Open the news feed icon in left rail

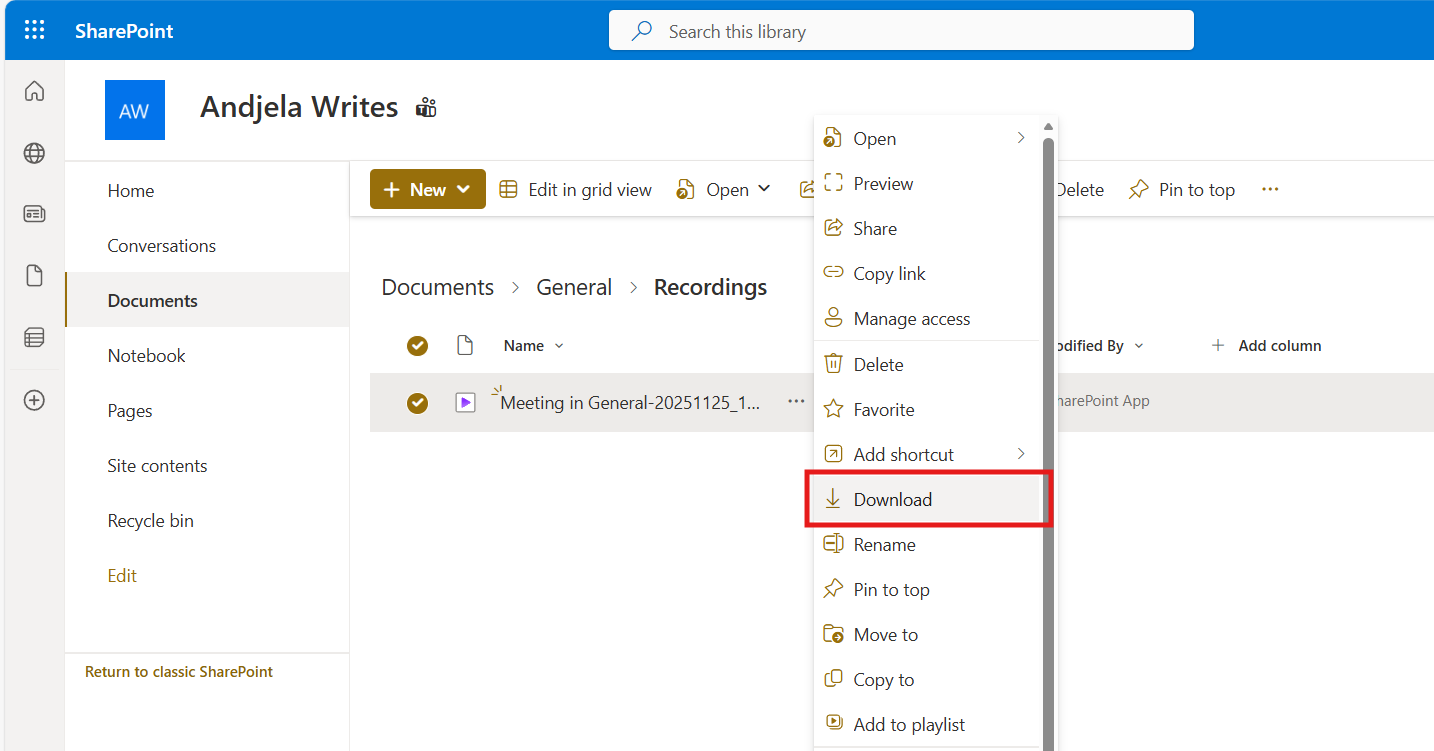[x=34, y=214]
